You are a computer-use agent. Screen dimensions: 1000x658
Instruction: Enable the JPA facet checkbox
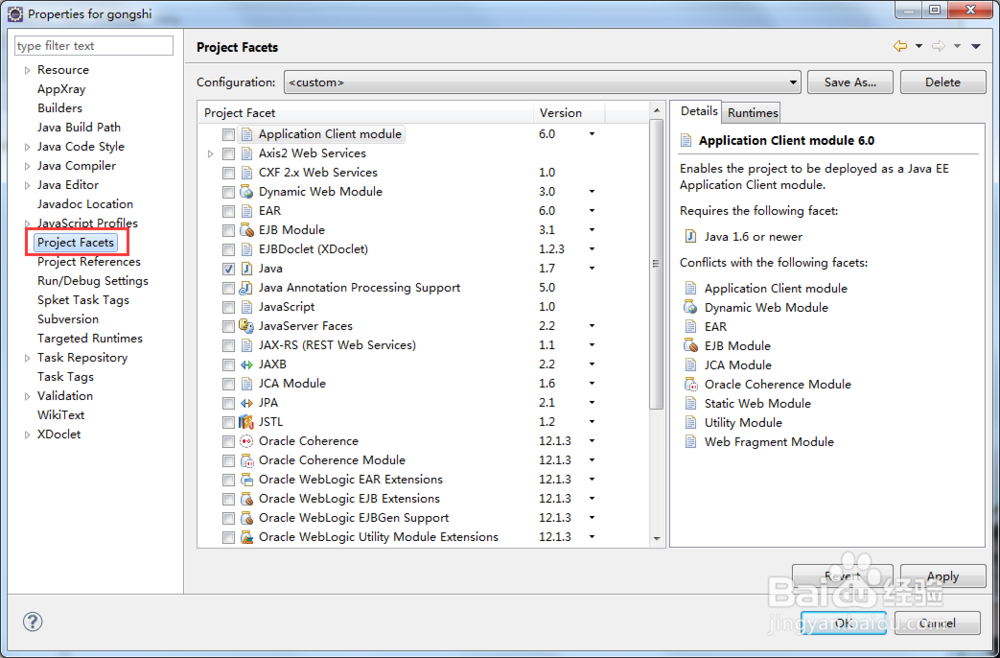(228, 403)
